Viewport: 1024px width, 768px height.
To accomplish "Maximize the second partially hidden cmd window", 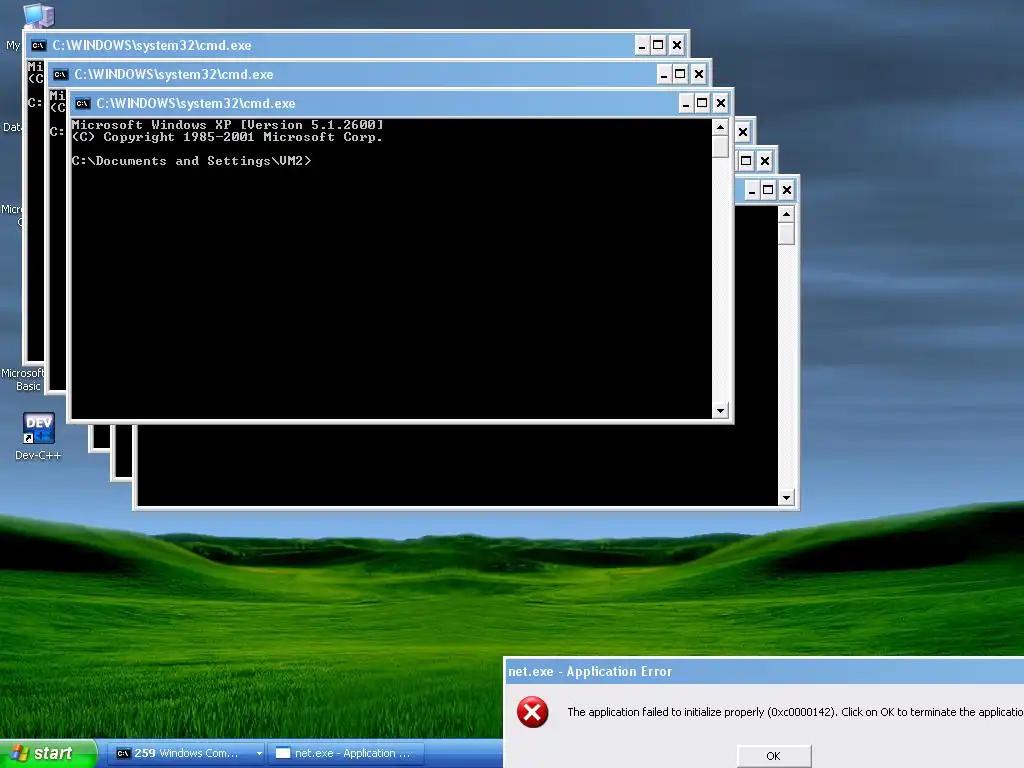I will click(746, 161).
